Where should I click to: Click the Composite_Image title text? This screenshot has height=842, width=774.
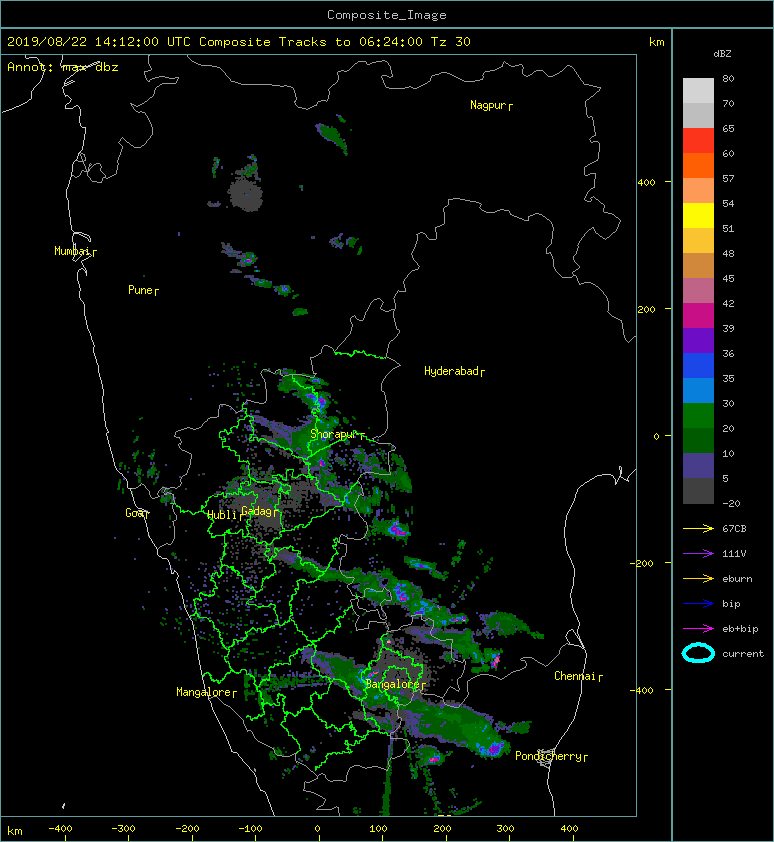(387, 15)
